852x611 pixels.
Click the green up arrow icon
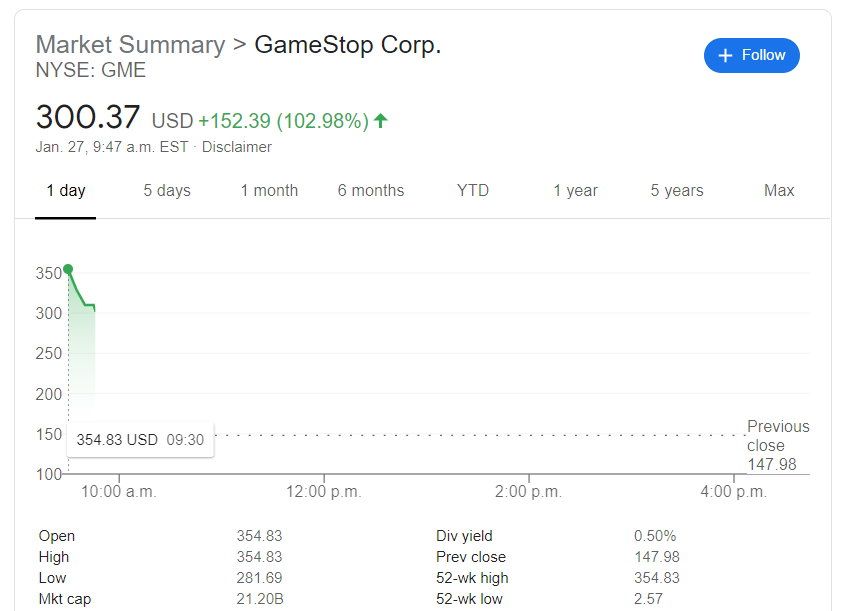381,120
